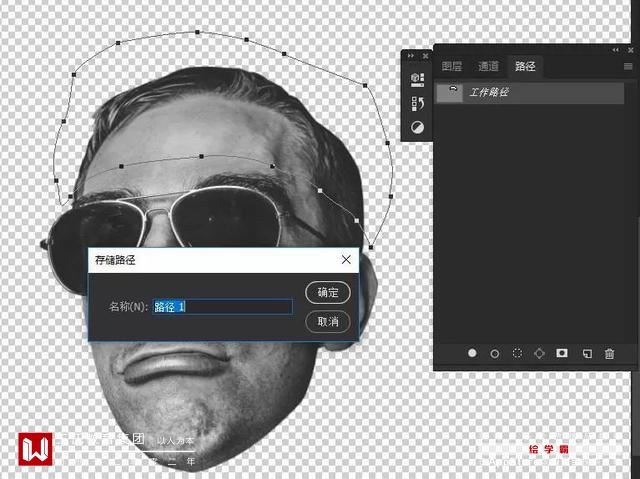Image resolution: width=640 pixels, height=479 pixels.
Task: Click the topmost anchor point of the path
Action: (x=197, y=32)
